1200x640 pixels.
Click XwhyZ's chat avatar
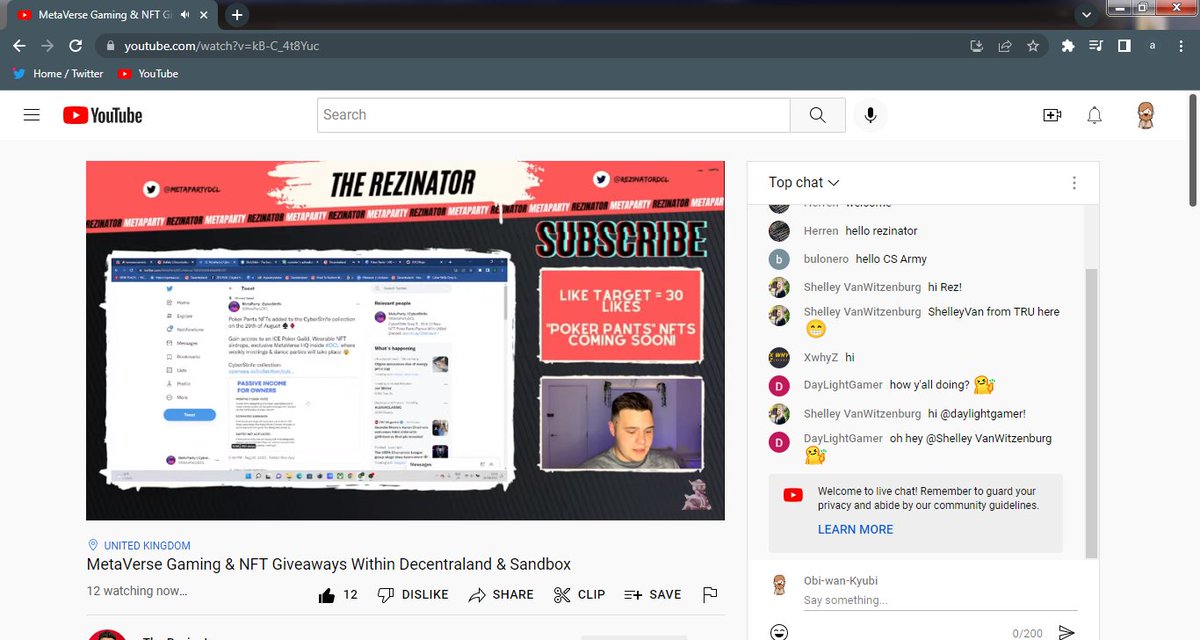click(x=779, y=357)
